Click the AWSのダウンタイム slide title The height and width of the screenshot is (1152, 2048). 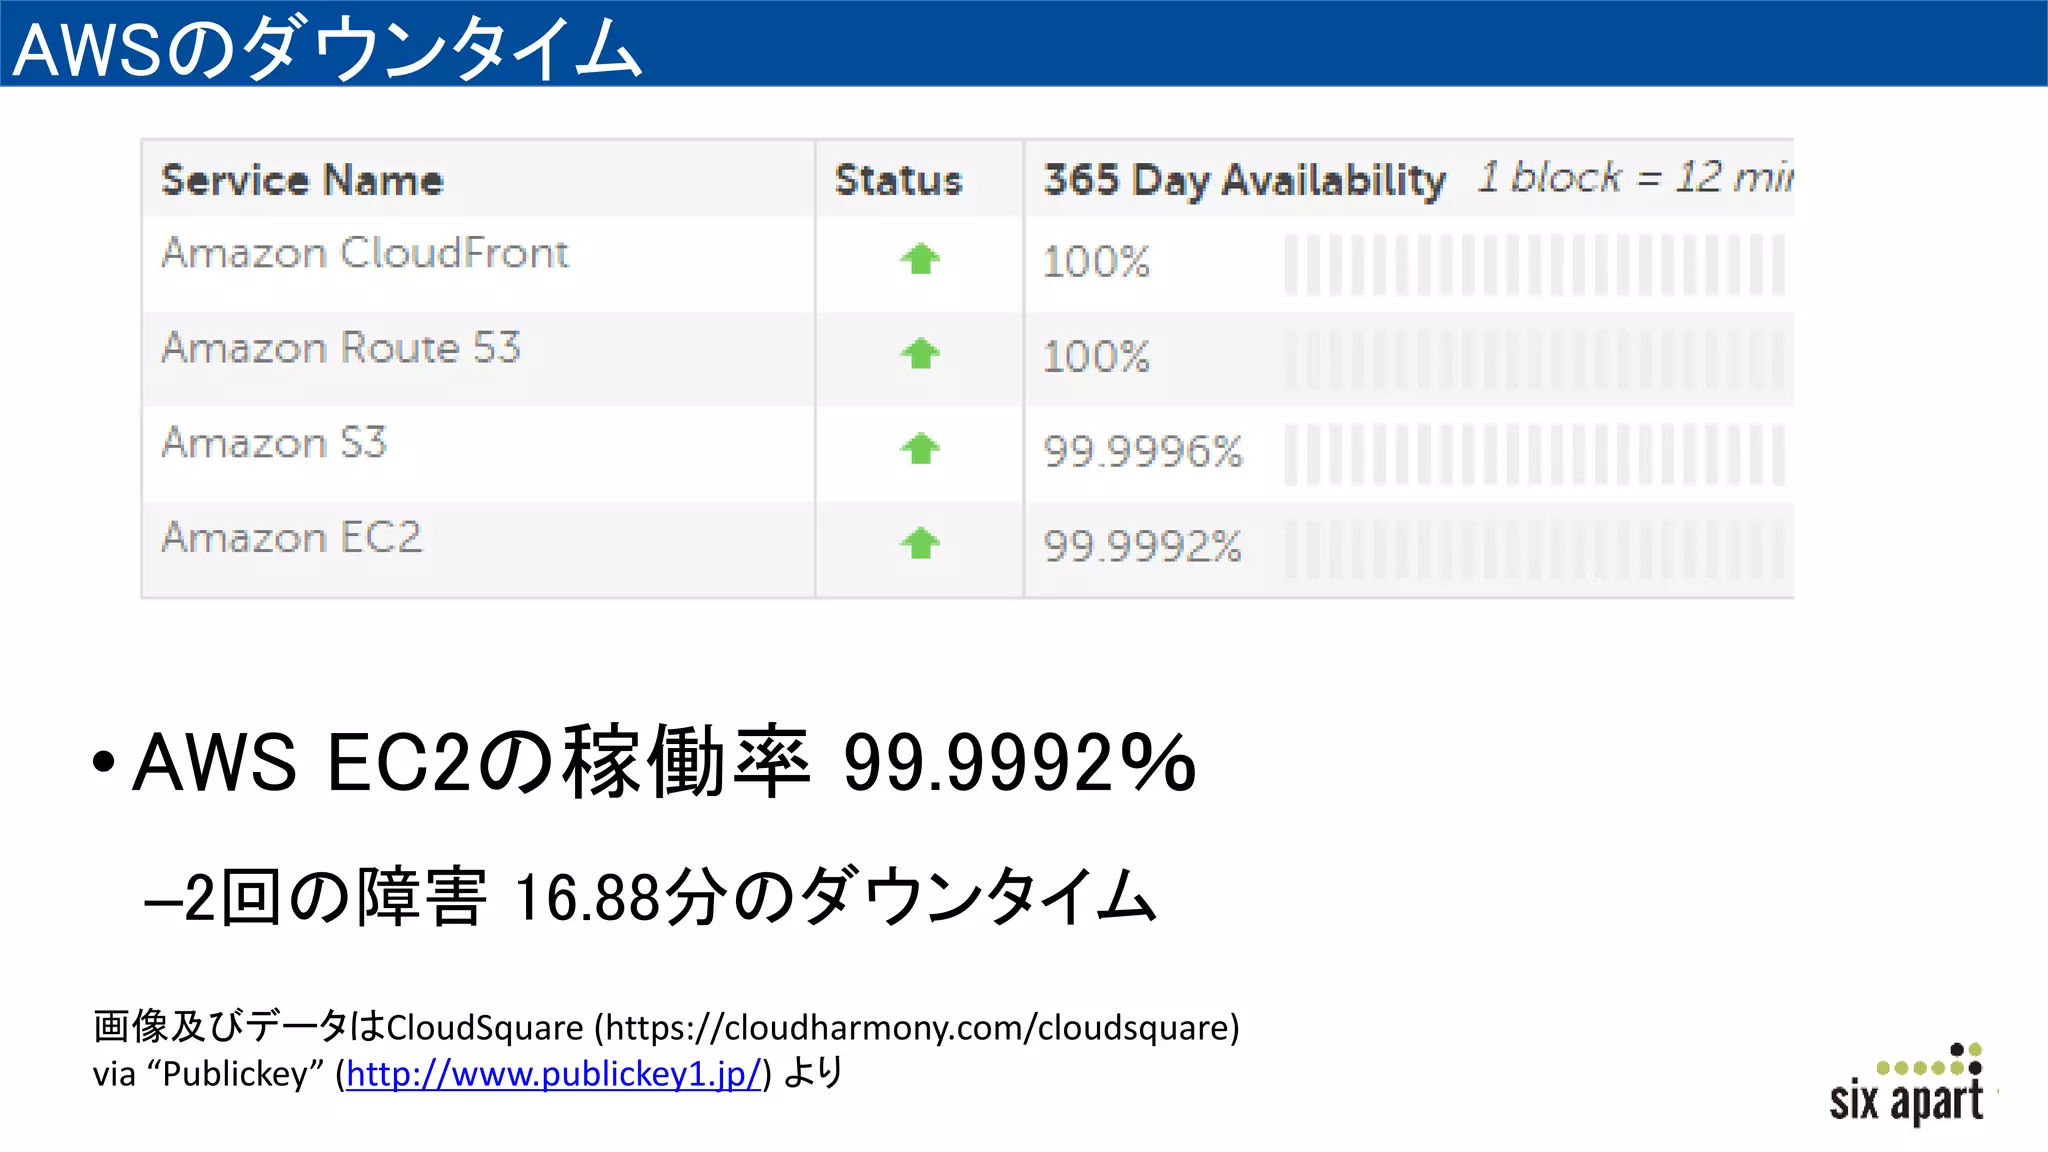[x=328, y=48]
